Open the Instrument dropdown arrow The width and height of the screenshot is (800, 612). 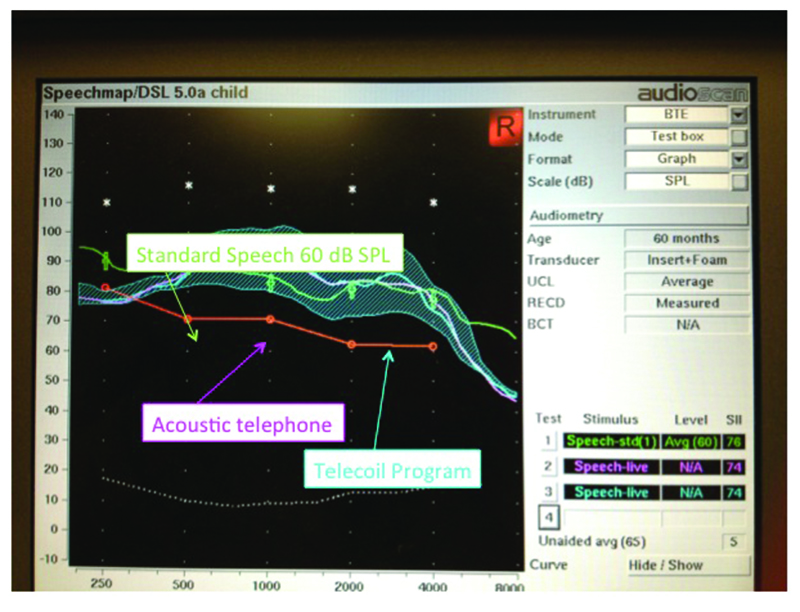click(739, 115)
